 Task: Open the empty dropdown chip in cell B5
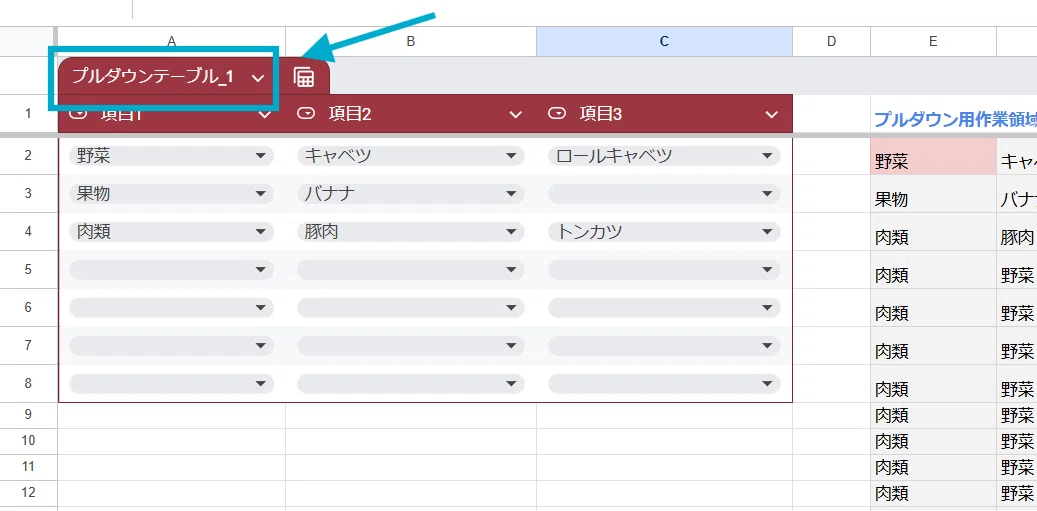pos(411,270)
